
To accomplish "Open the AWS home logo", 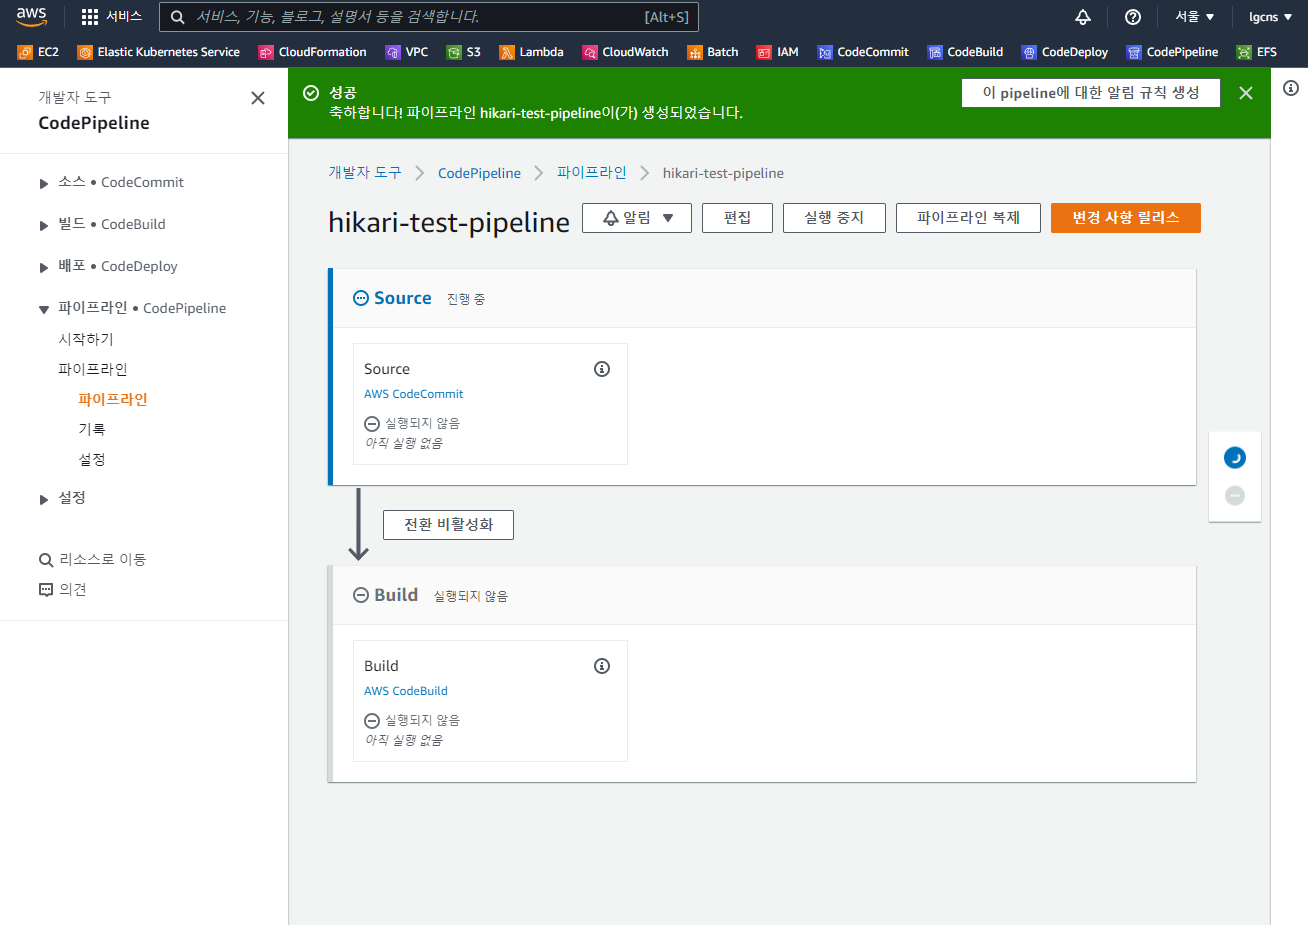I will 31,17.
